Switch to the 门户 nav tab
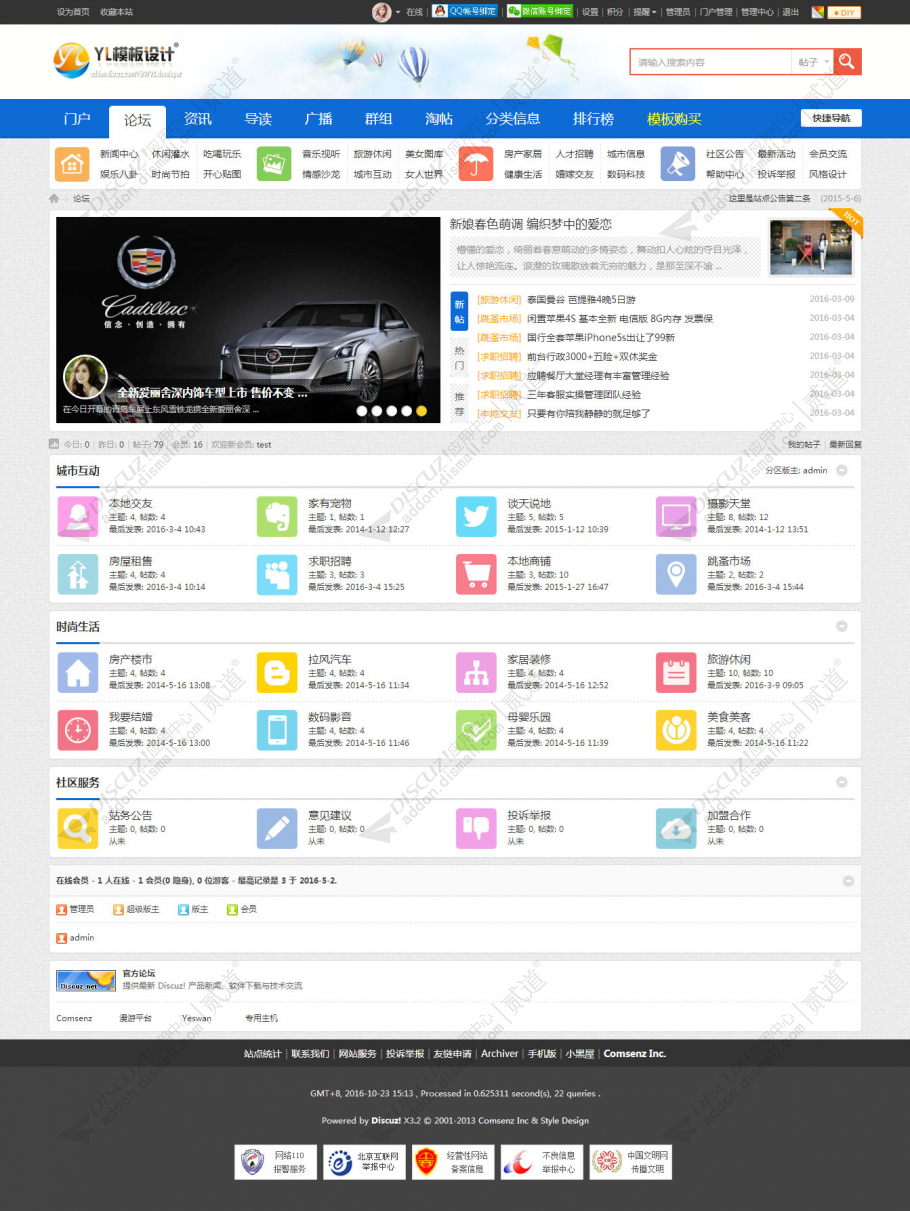Viewport: 910px width, 1211px height. click(77, 119)
